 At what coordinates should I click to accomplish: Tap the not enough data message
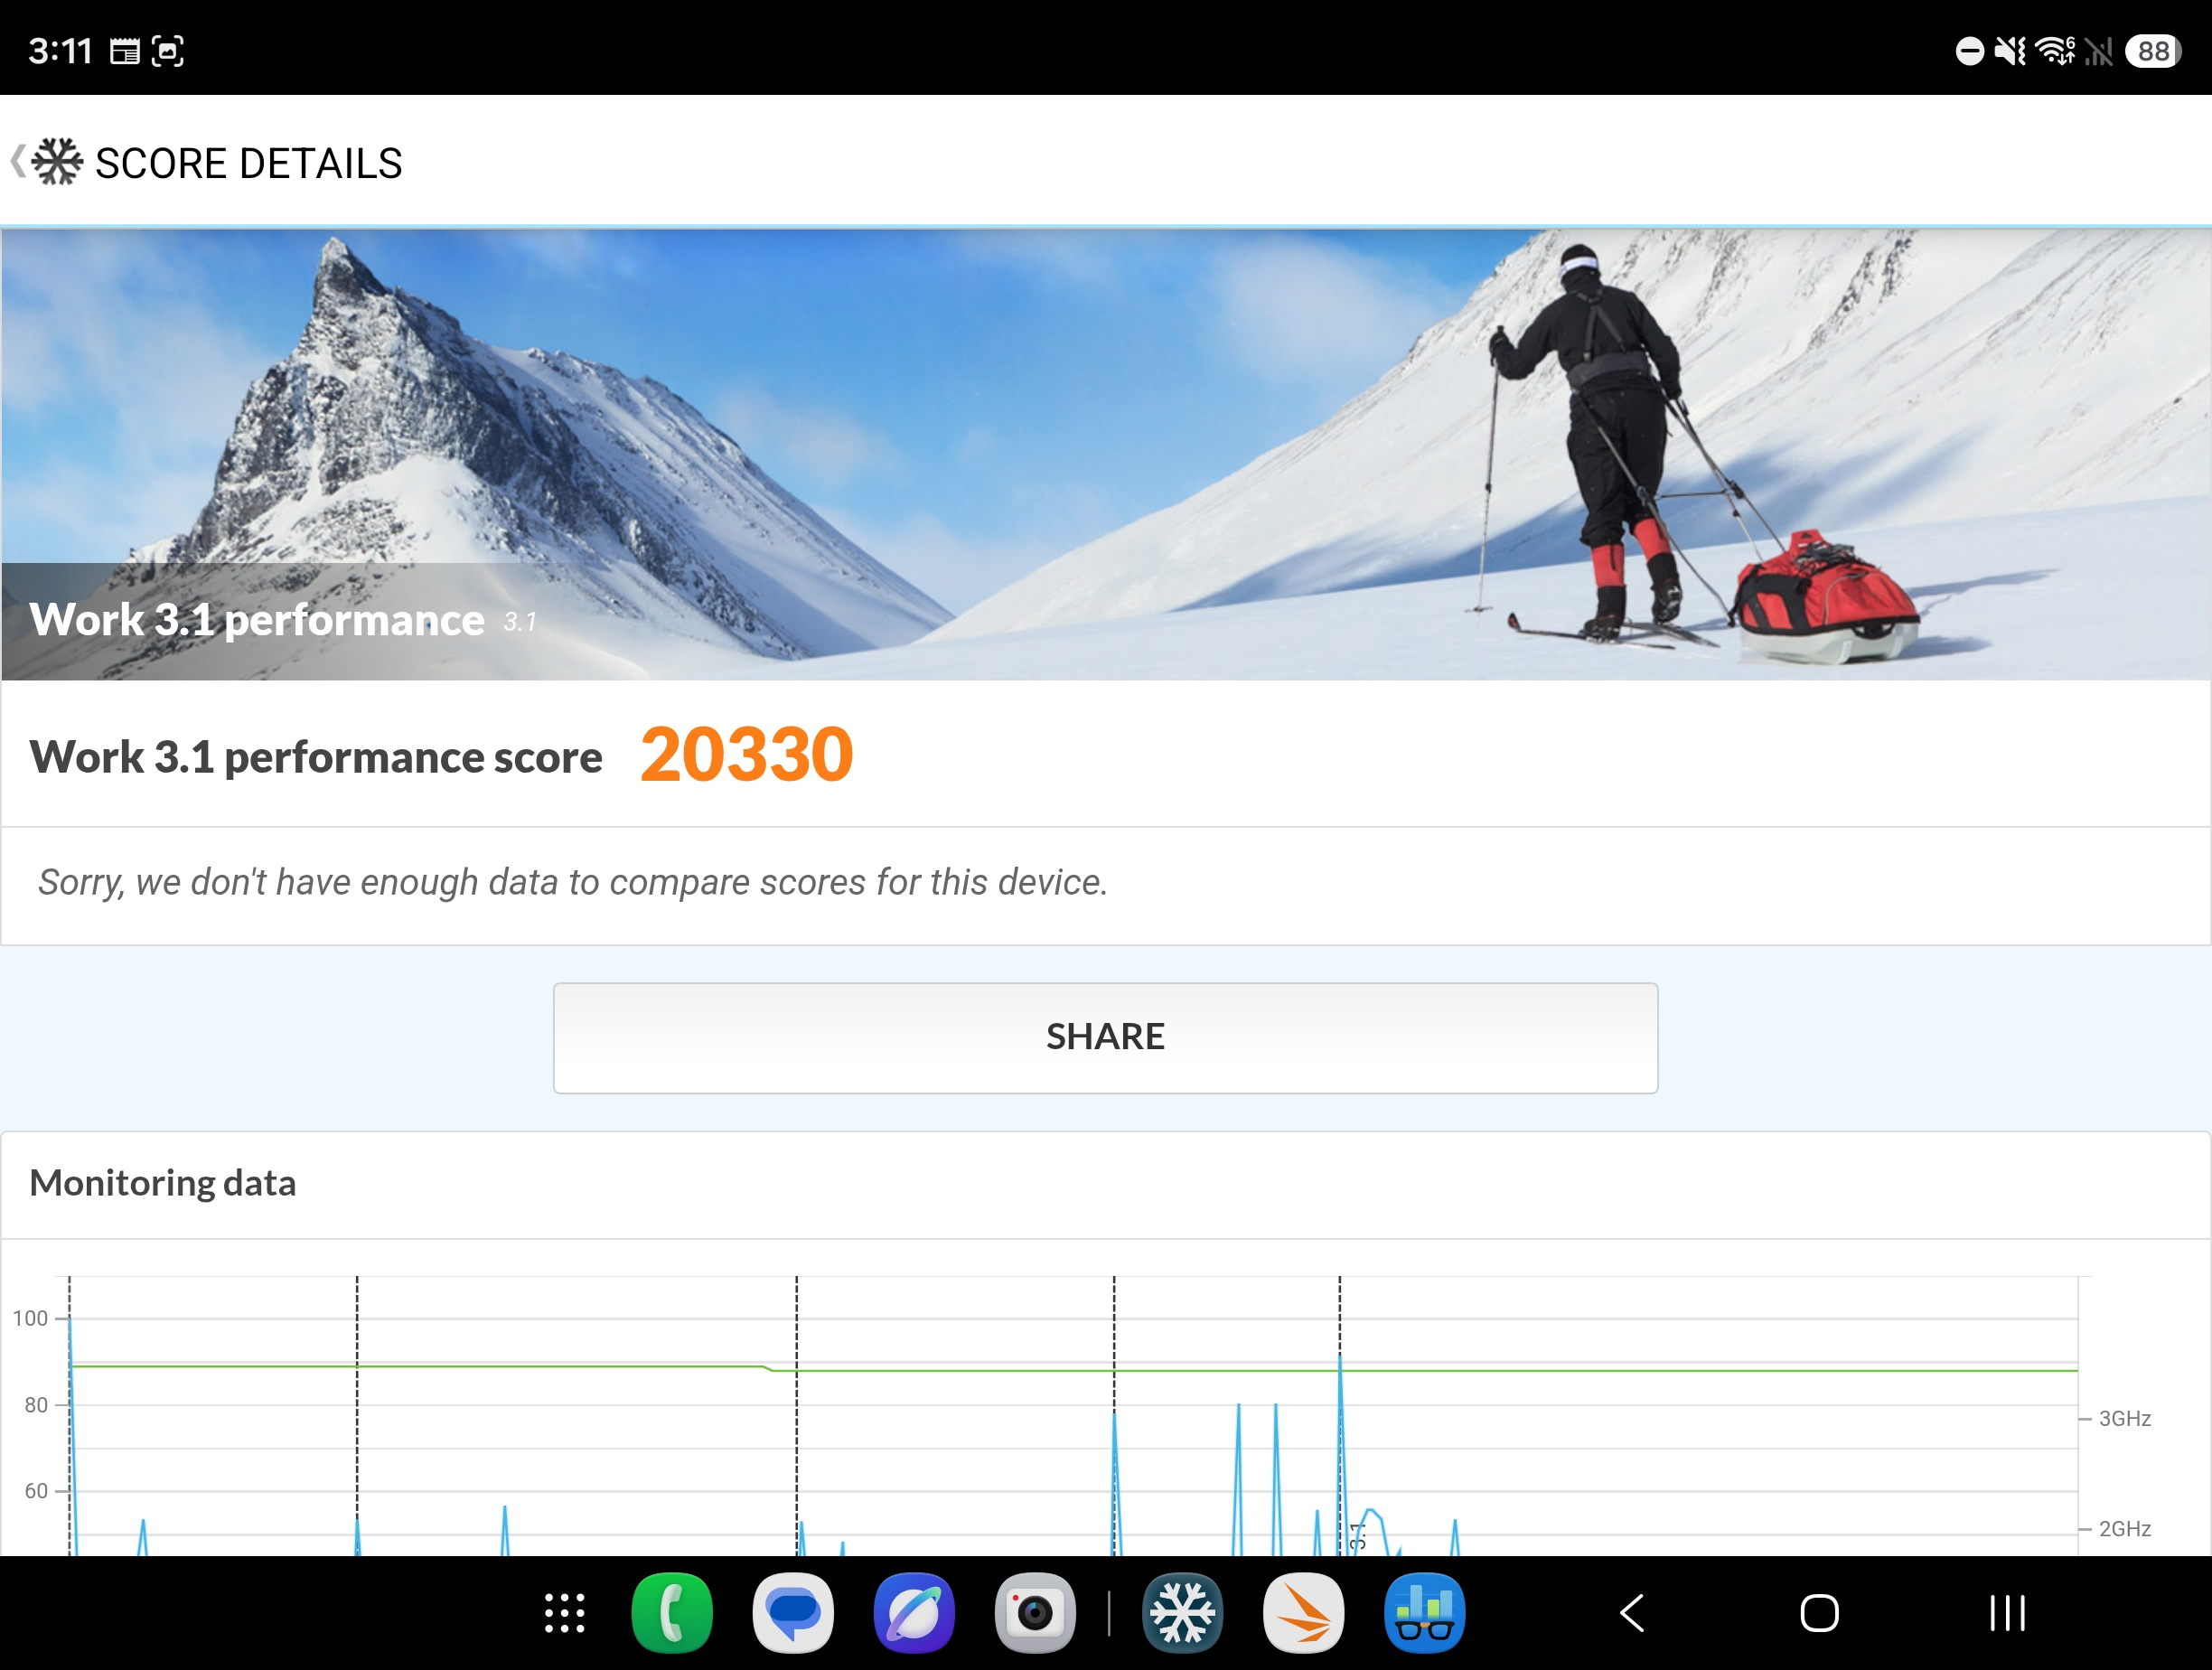point(573,882)
